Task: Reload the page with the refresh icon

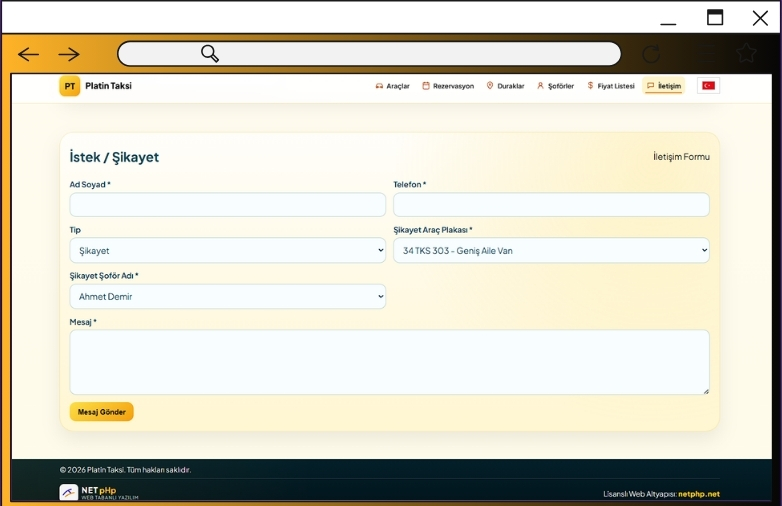Action: [x=651, y=54]
